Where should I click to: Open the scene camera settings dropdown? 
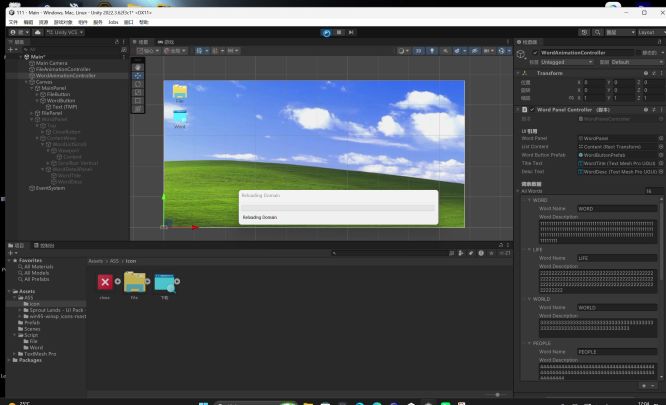click(488, 51)
